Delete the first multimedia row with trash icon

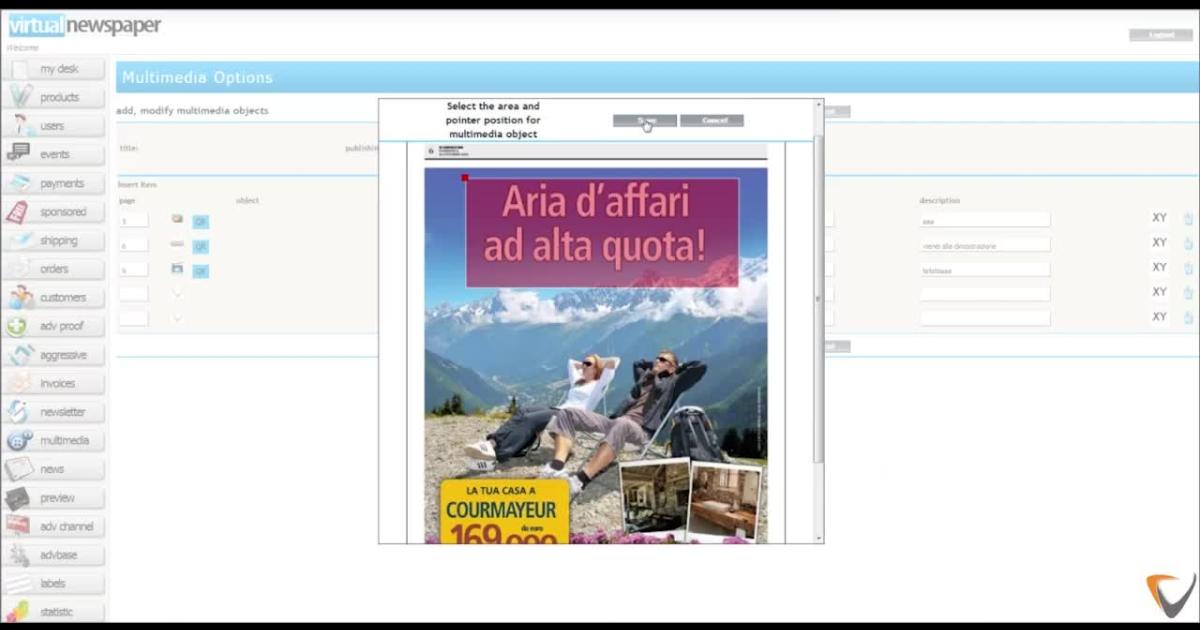click(x=1188, y=219)
